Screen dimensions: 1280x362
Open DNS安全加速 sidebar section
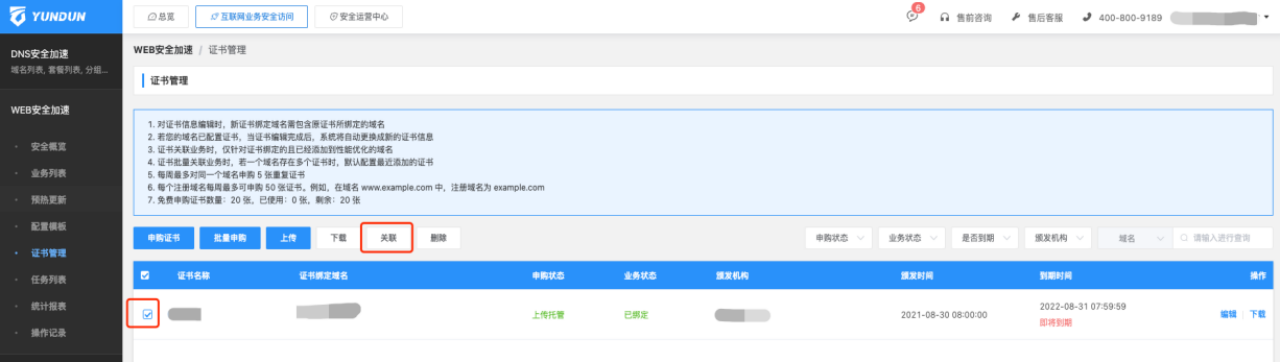coord(61,61)
